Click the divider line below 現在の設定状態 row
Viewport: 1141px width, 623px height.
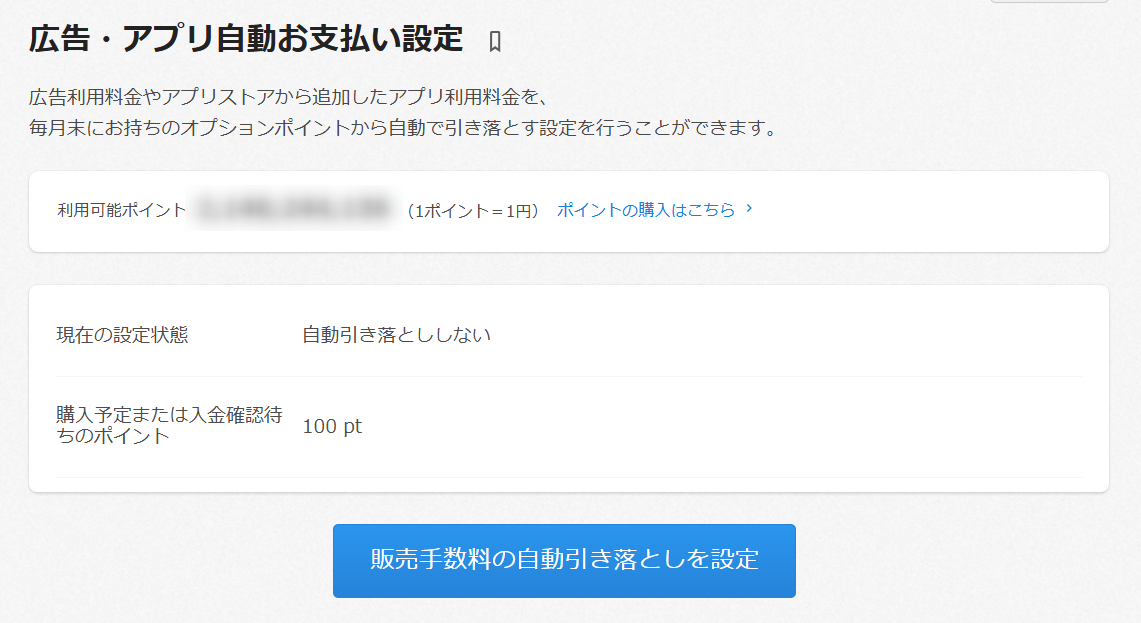[x=569, y=377]
